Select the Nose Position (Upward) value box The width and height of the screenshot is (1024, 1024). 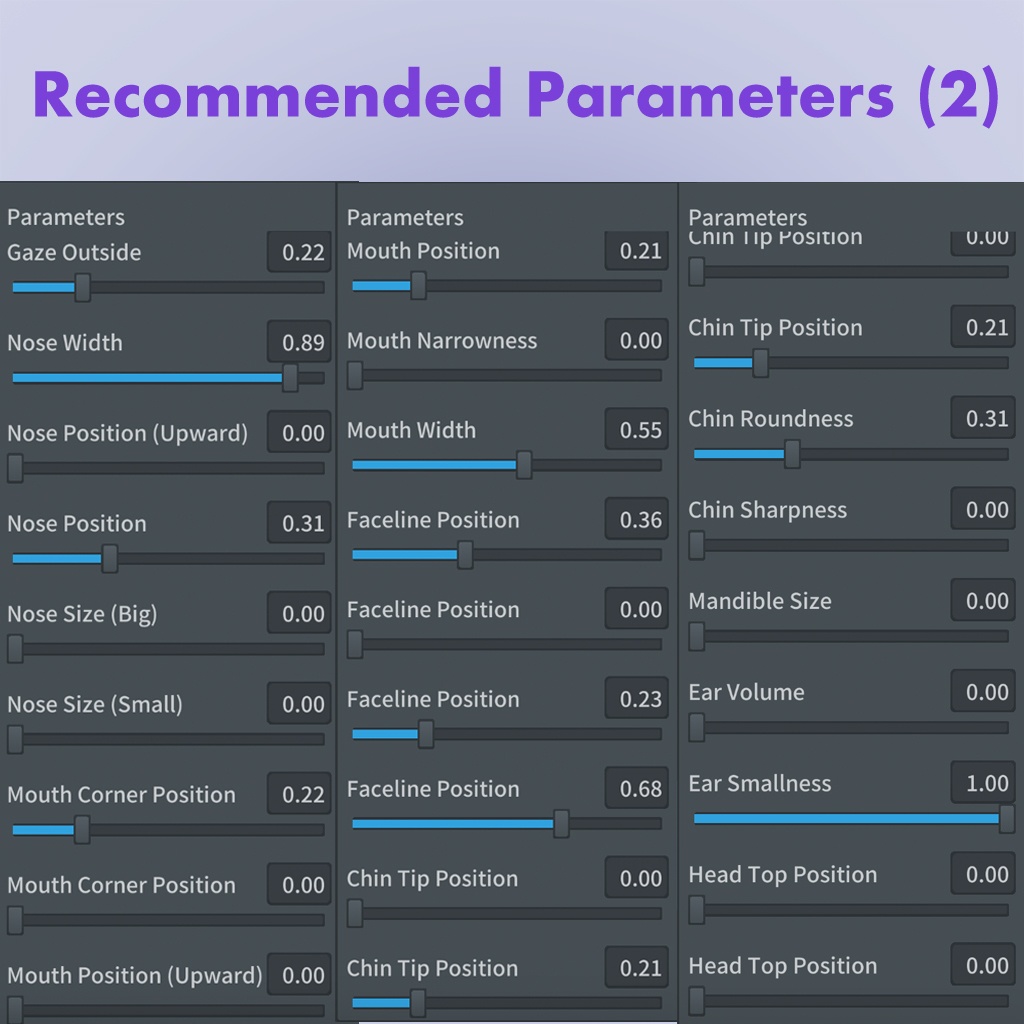(298, 434)
